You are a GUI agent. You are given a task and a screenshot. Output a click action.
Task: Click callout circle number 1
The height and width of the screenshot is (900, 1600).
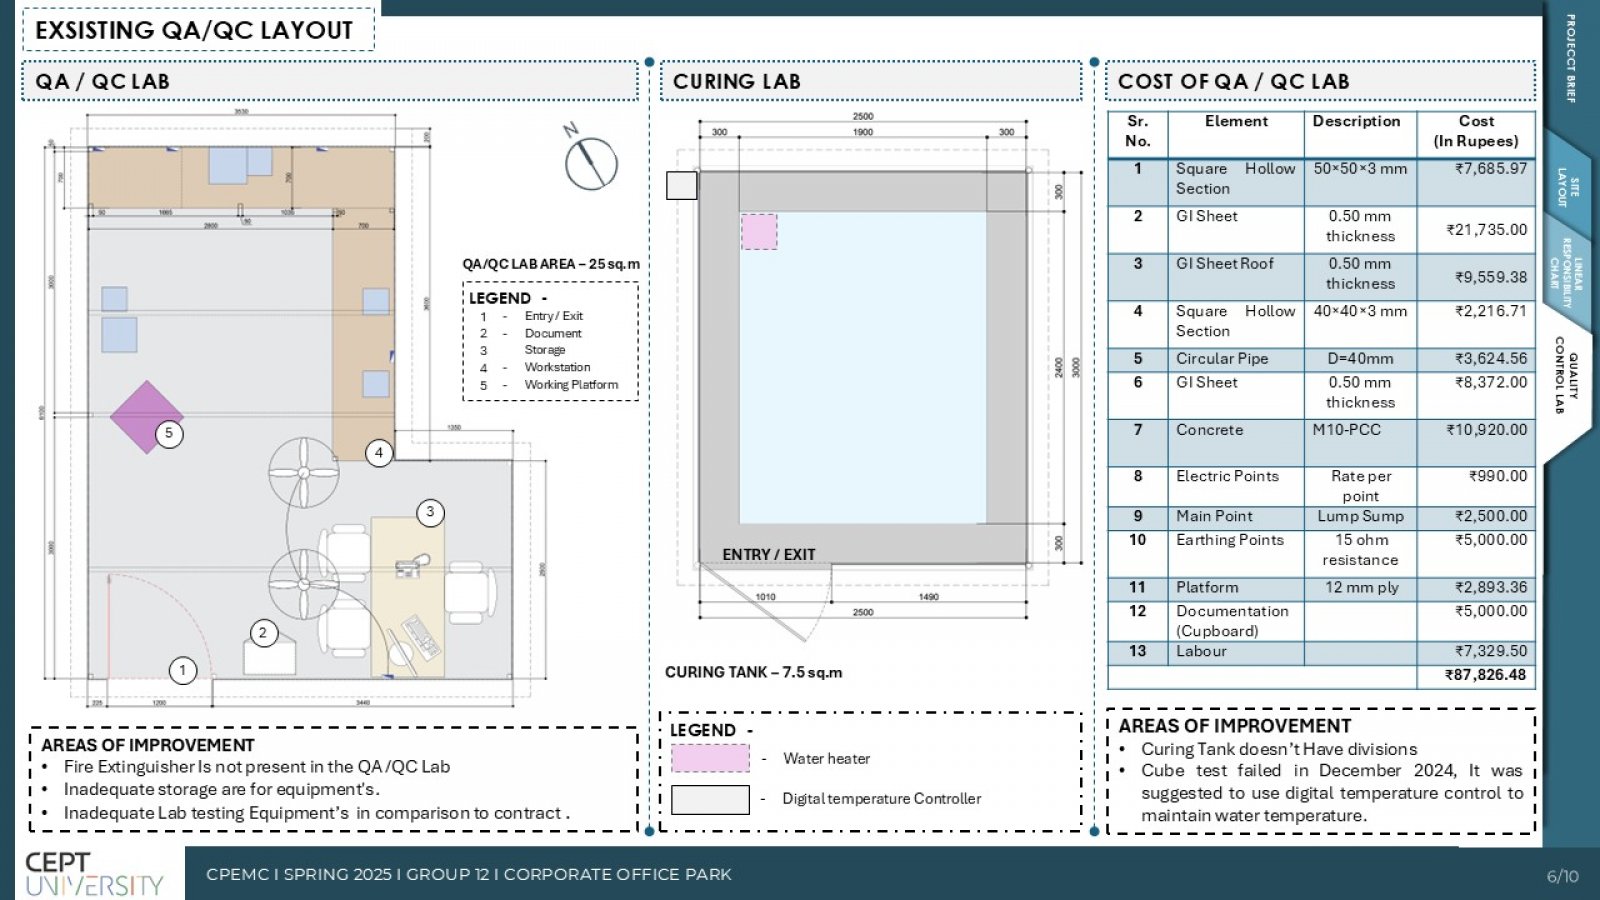coord(182,671)
